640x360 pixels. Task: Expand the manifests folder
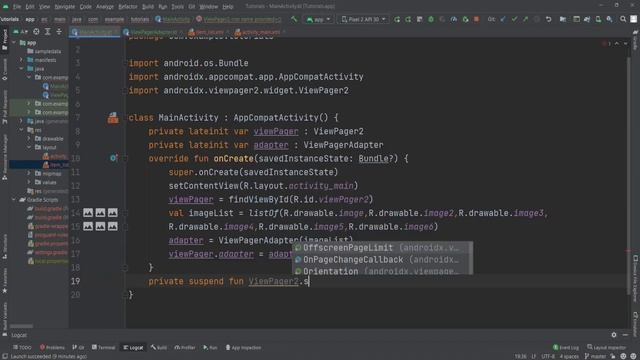pos(21,60)
